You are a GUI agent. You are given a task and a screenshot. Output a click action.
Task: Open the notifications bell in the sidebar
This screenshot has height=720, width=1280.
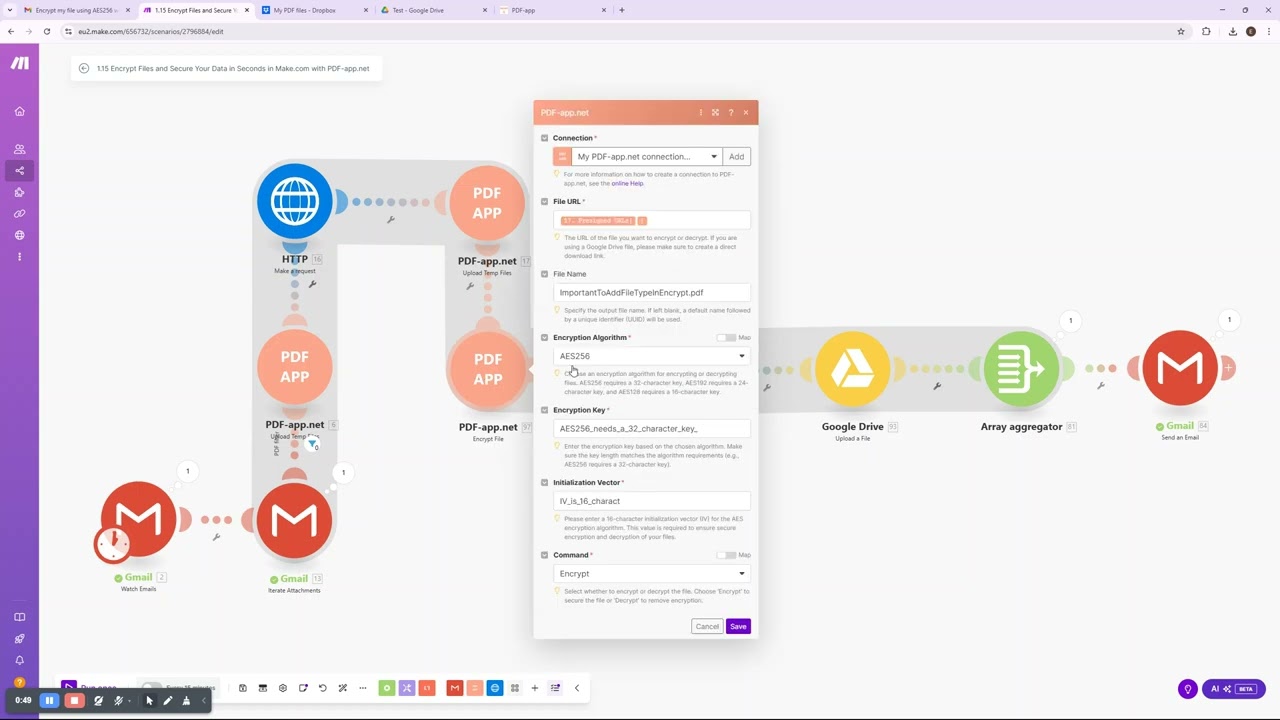click(x=19, y=660)
